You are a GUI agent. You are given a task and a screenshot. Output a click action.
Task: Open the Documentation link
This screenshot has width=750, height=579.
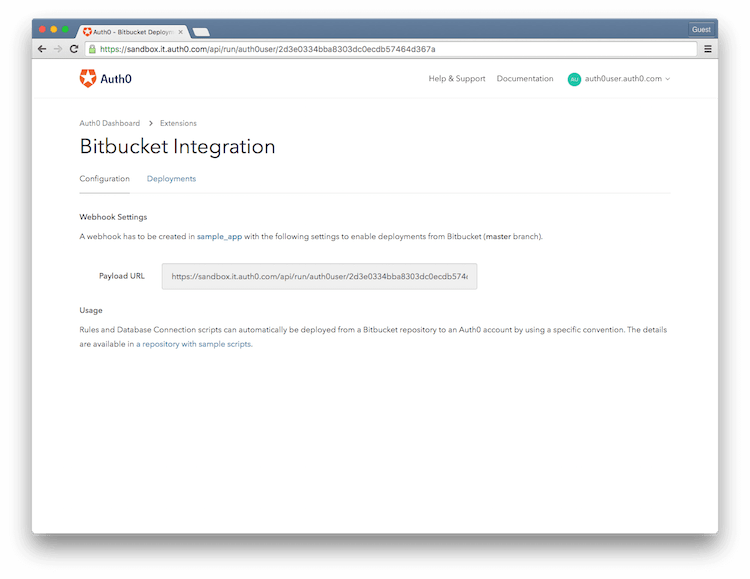525,78
